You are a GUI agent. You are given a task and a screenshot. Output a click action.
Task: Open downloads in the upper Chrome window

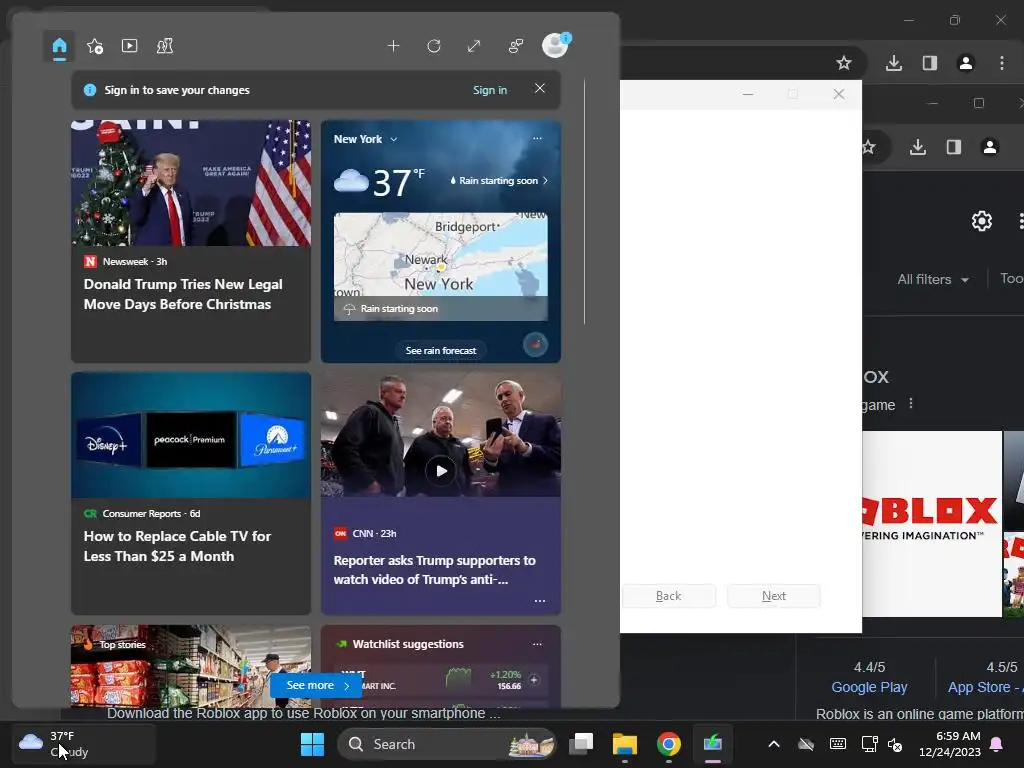click(x=894, y=63)
